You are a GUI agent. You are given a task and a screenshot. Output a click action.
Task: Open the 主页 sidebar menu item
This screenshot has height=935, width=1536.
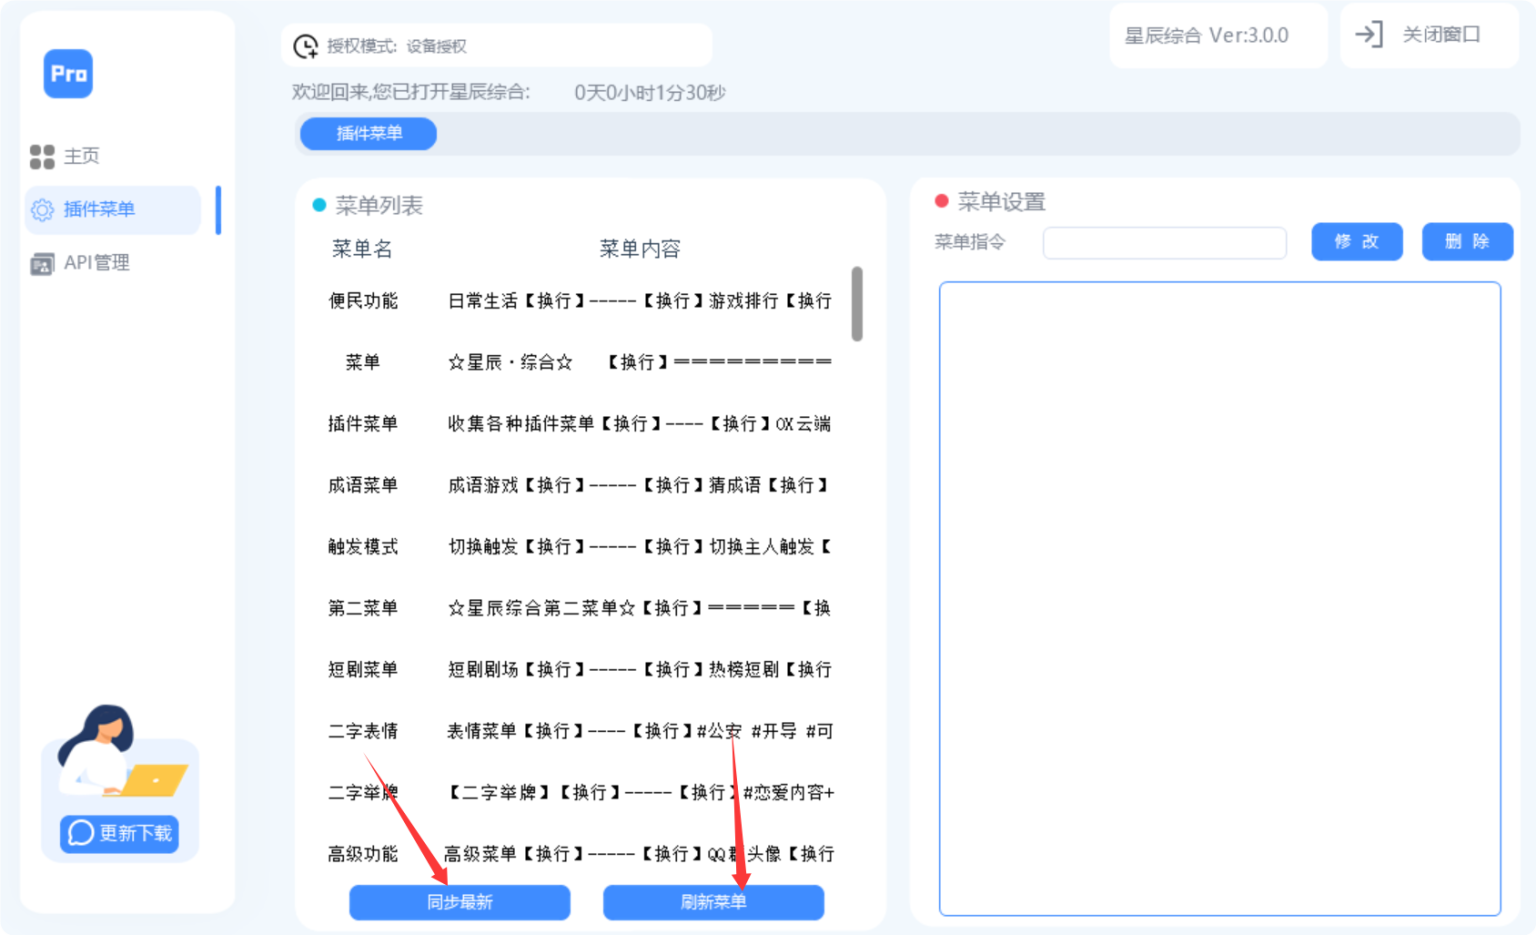pos(80,156)
